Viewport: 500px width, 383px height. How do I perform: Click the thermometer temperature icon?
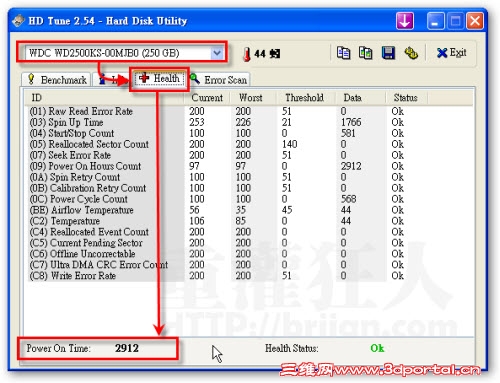coord(247,54)
